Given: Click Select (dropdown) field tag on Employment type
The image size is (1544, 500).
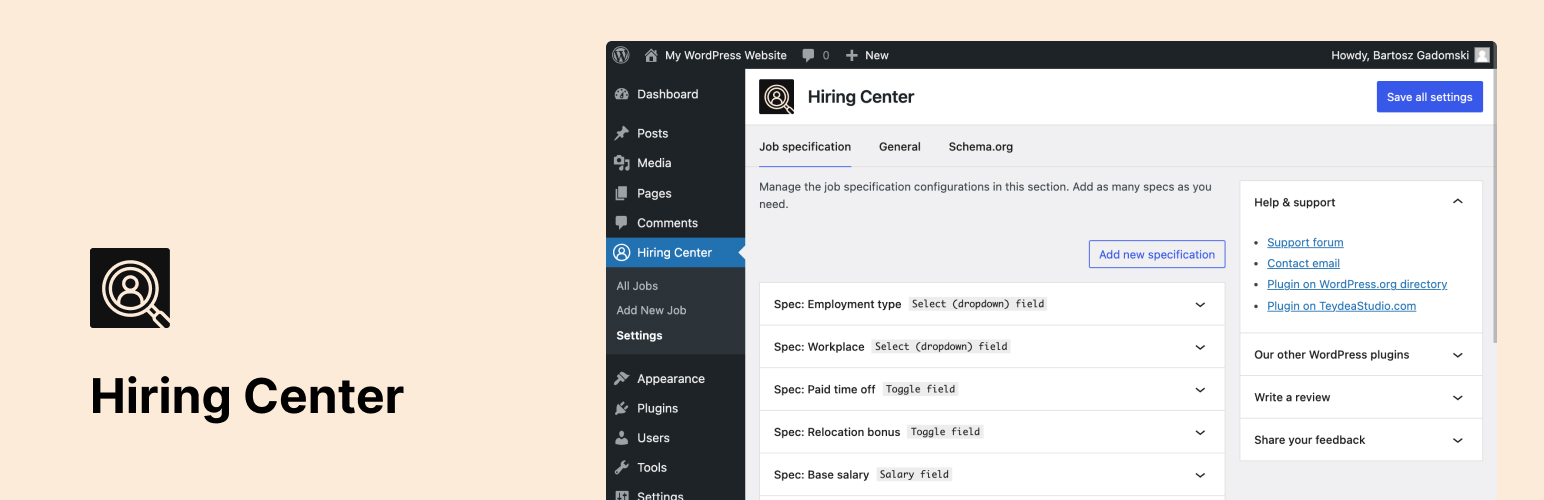Looking at the screenshot, I should [x=978, y=304].
